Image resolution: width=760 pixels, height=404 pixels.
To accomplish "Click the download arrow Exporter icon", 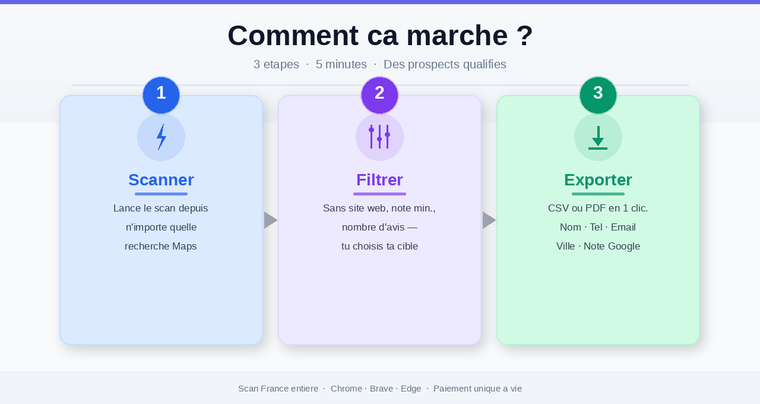I will (598, 137).
